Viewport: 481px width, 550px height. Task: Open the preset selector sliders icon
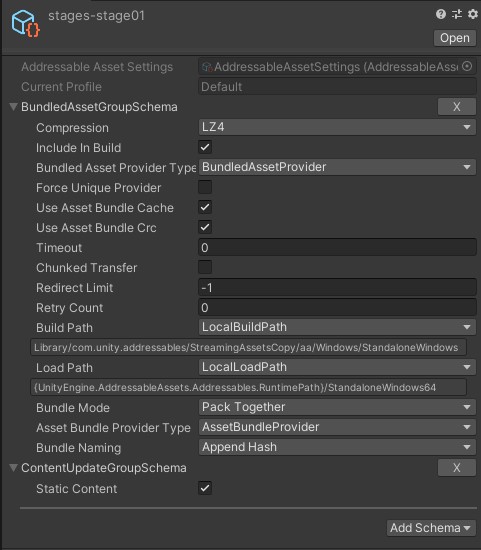(x=457, y=14)
